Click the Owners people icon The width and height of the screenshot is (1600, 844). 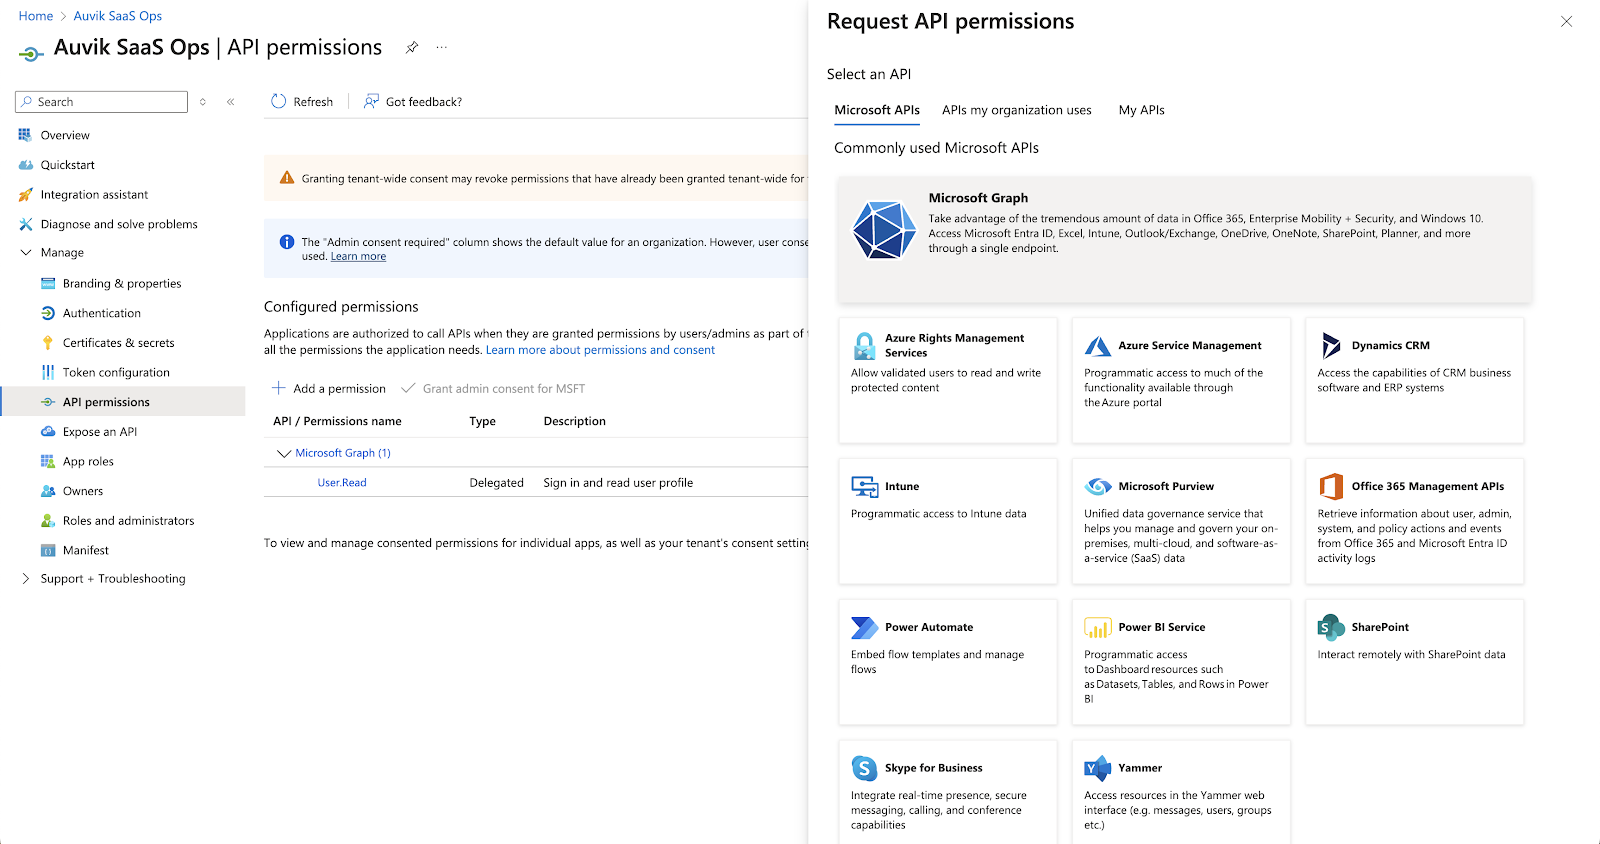click(48, 491)
